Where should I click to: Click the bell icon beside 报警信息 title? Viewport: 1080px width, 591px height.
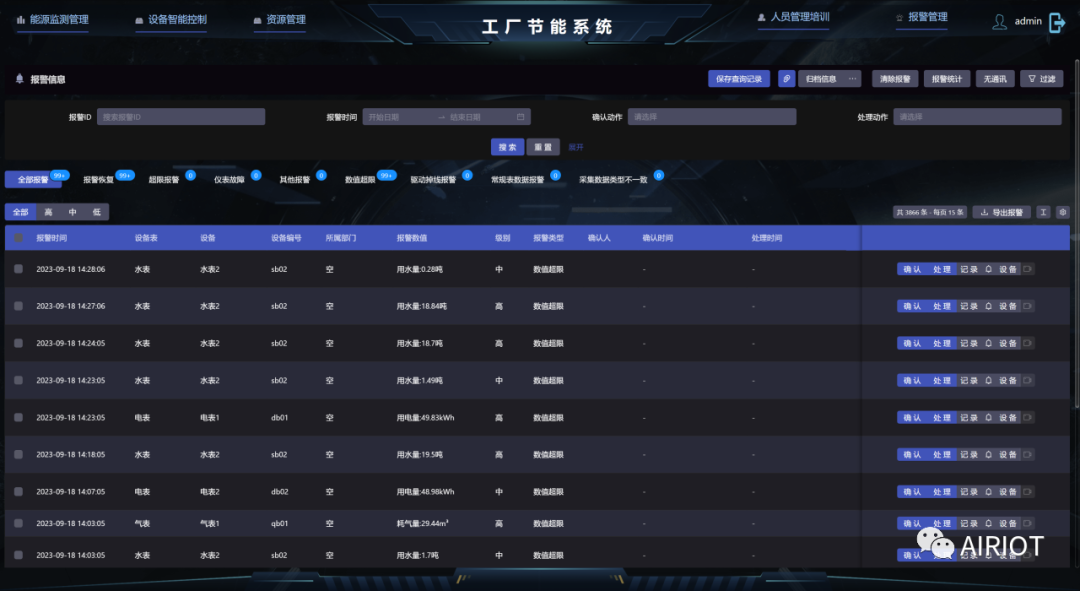coord(19,79)
